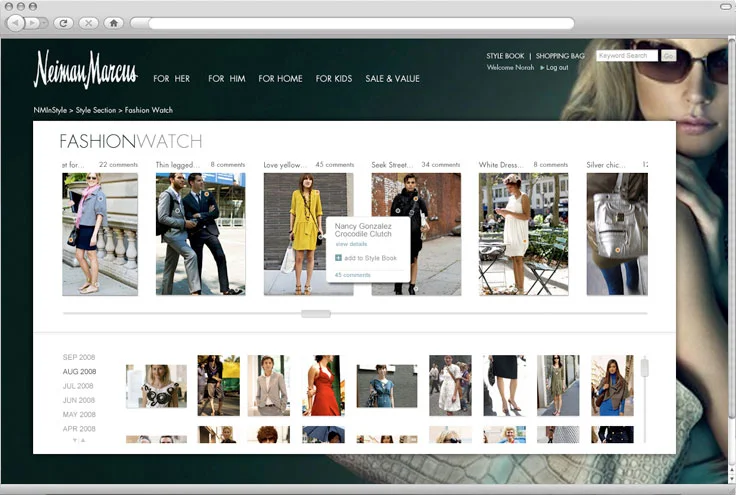This screenshot has height=495, width=736.
Task: Select AUG 2008 archive month
Action: [79, 372]
